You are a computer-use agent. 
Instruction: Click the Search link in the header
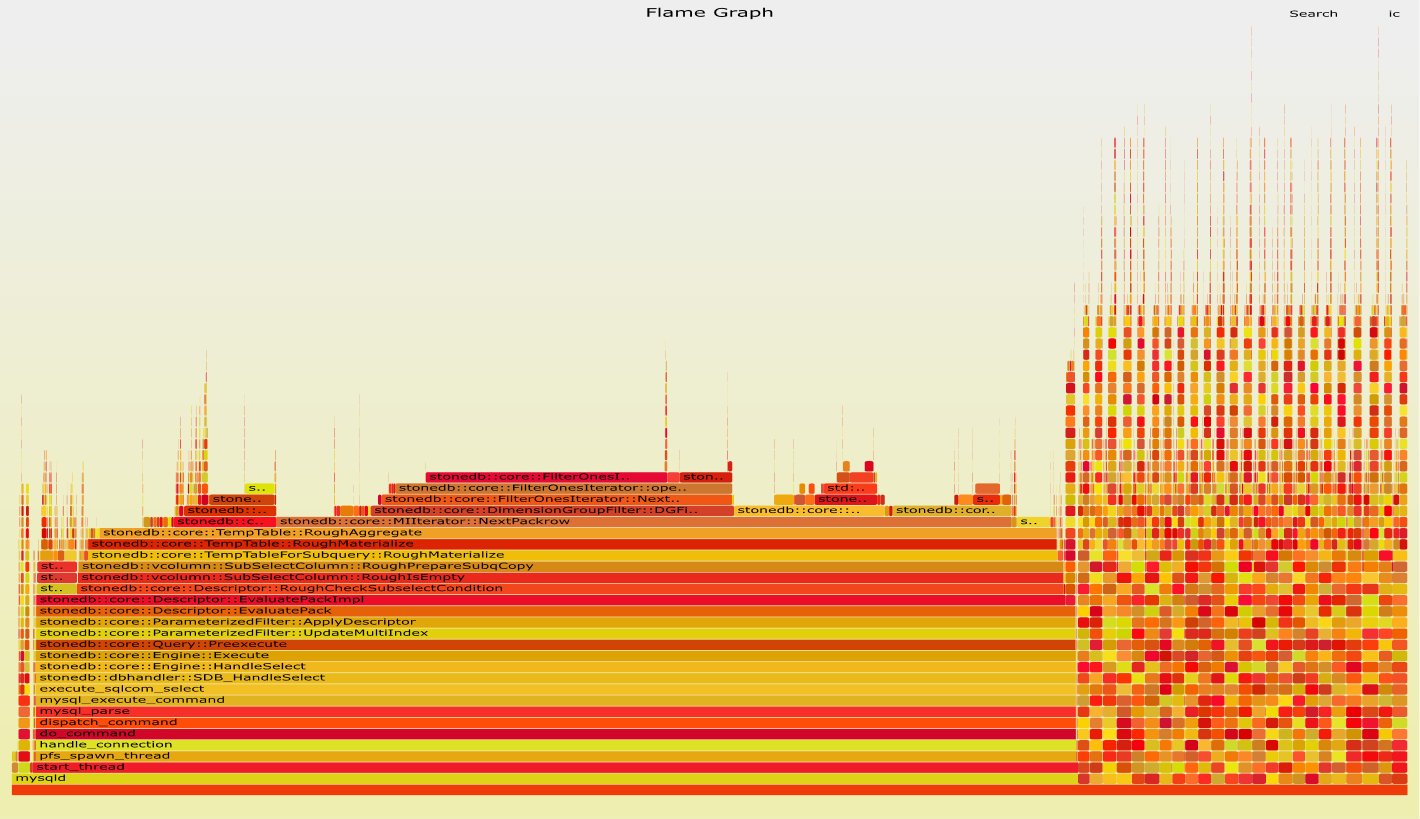(1313, 13)
